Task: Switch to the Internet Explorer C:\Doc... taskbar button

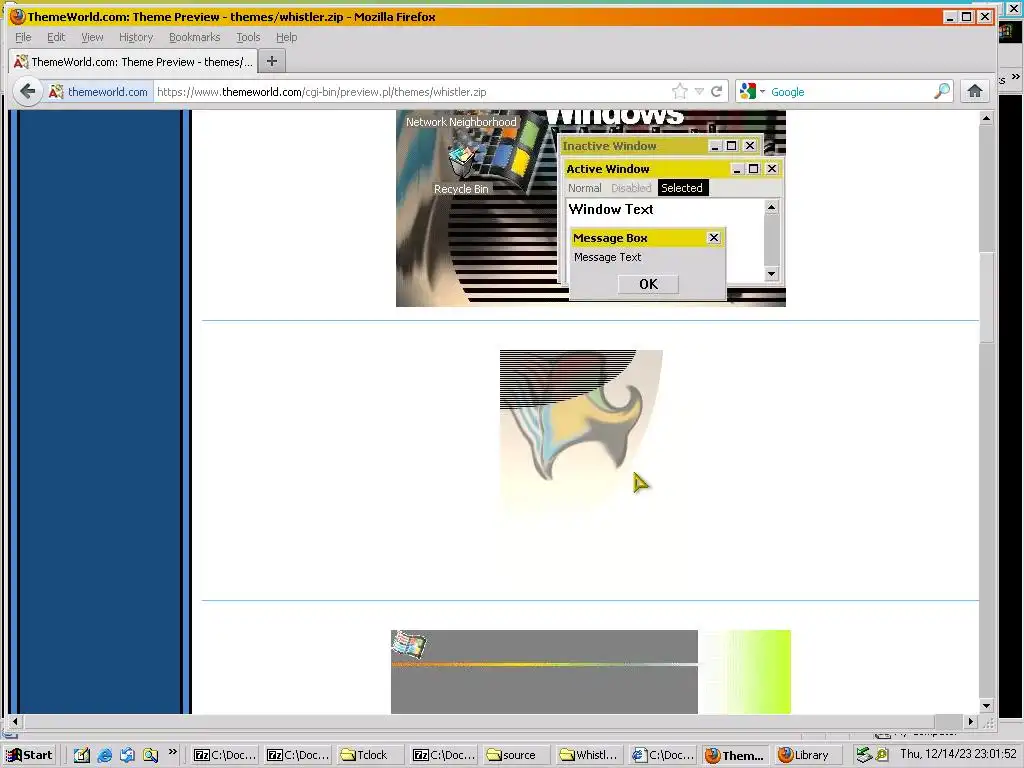Action: click(x=662, y=755)
